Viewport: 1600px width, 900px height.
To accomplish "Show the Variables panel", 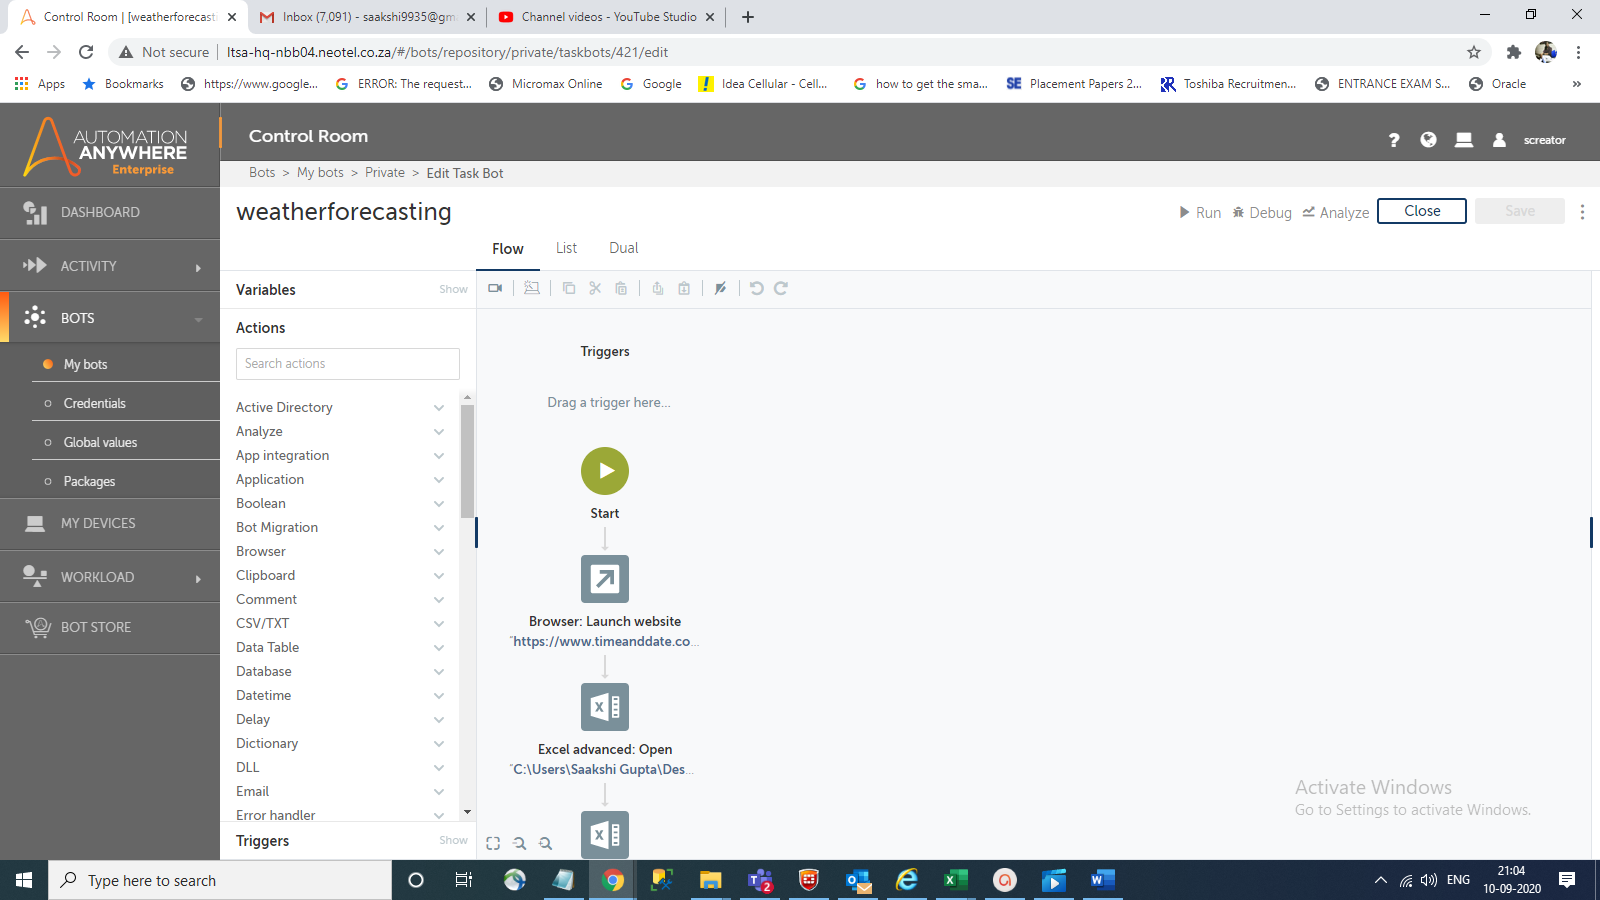I will point(453,289).
